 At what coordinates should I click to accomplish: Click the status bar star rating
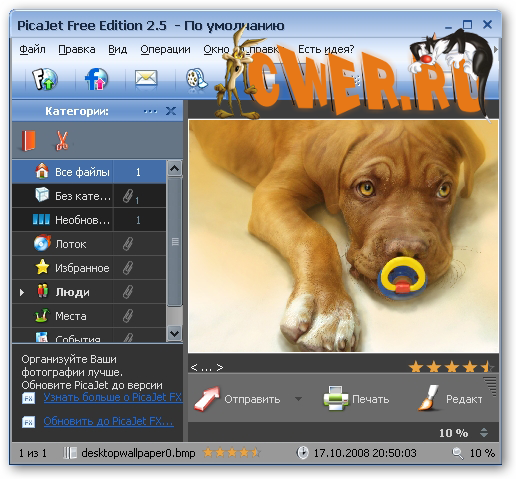[232, 453]
